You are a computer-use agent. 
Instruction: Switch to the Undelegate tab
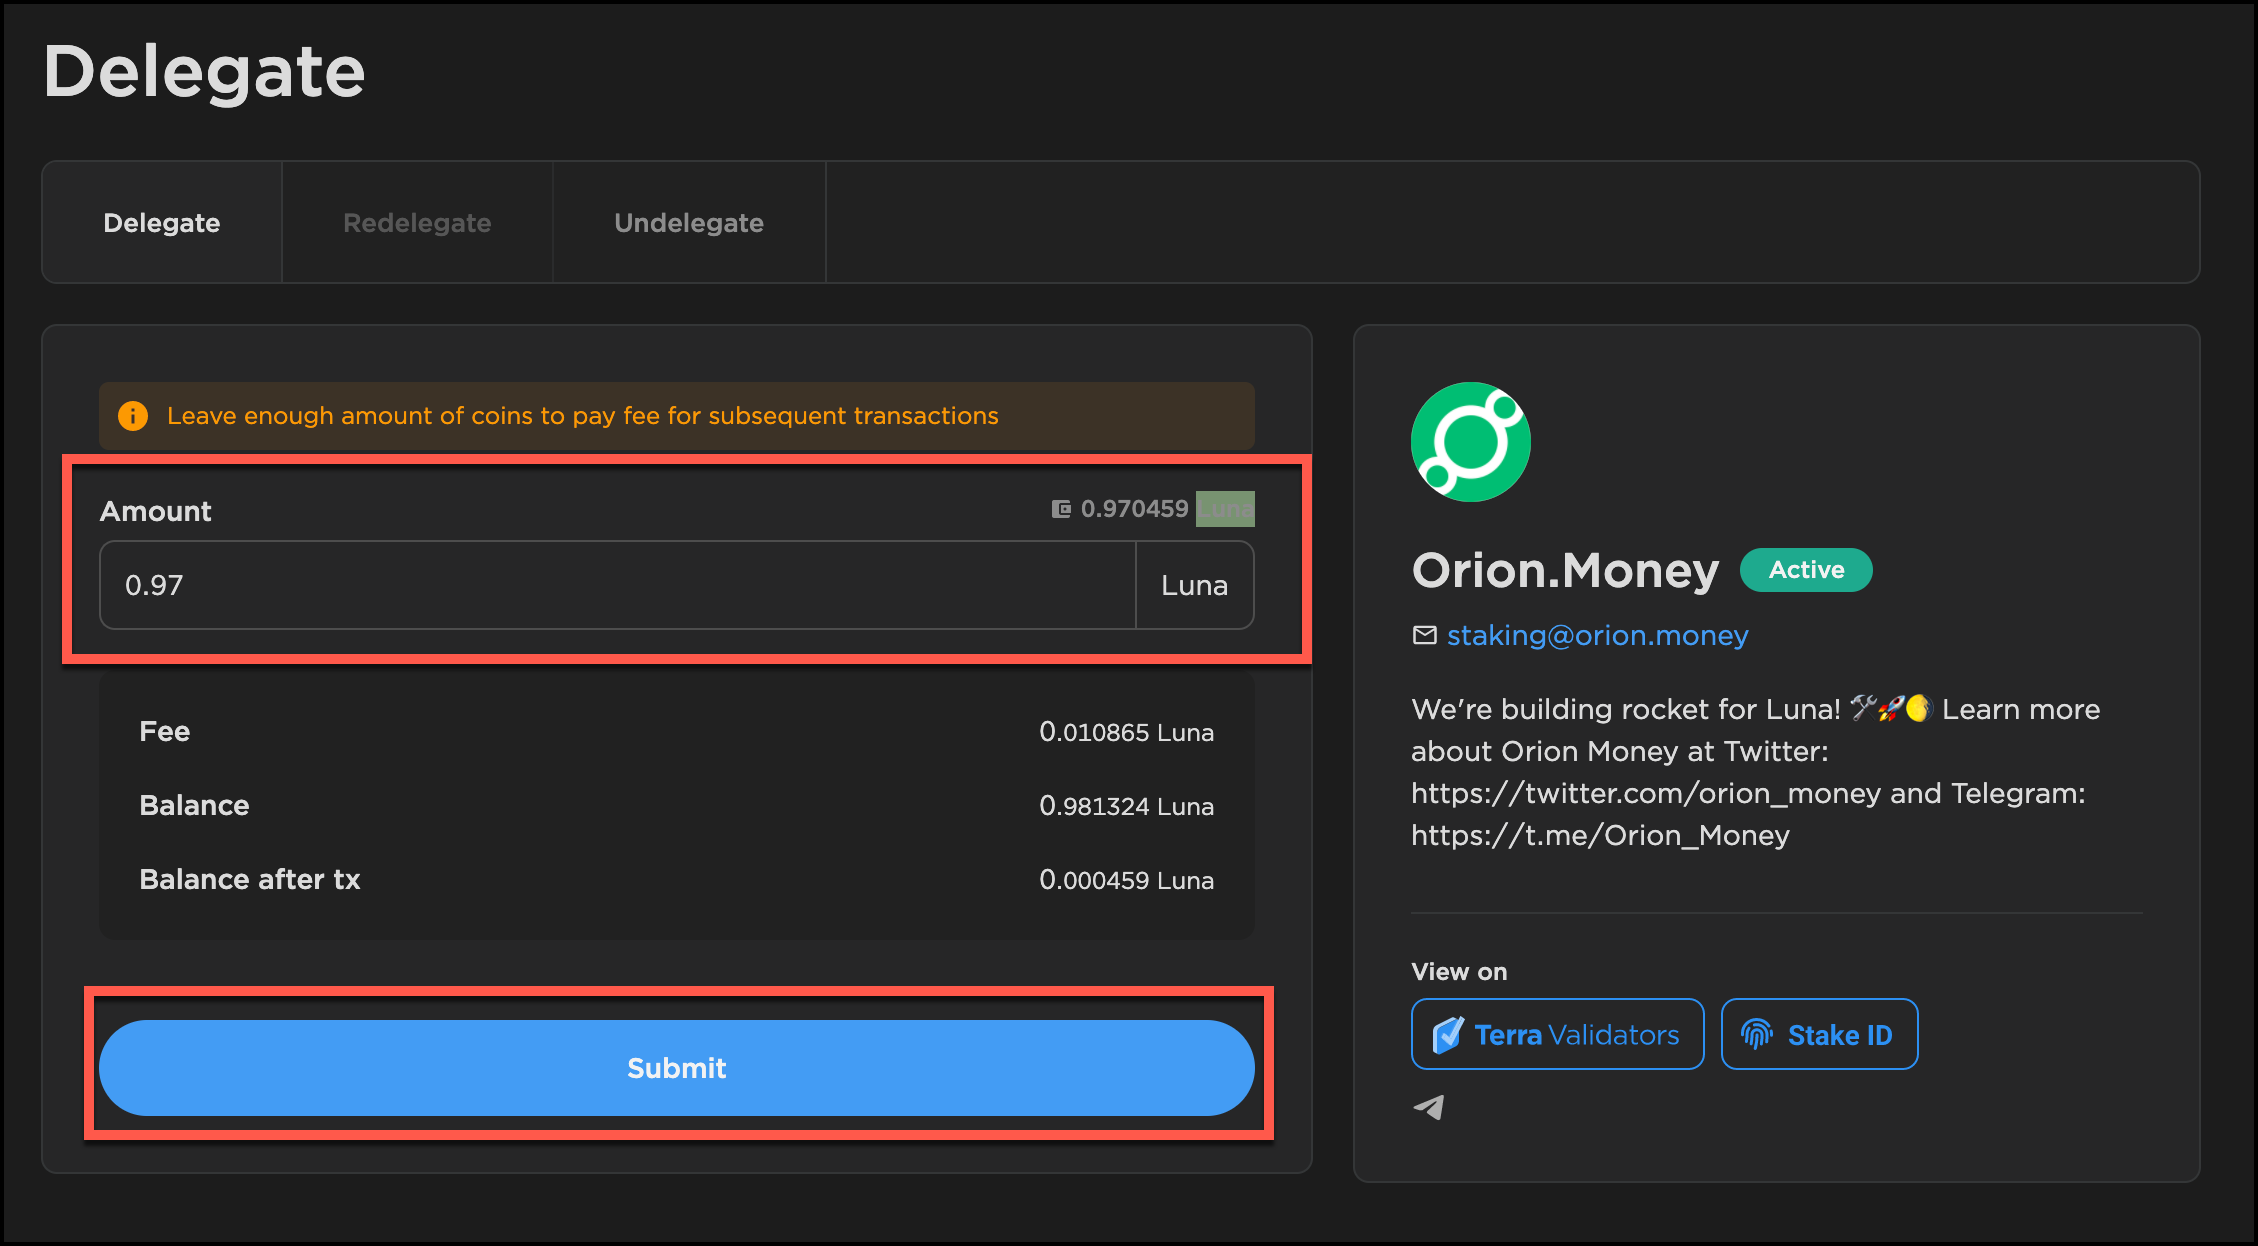coord(689,222)
